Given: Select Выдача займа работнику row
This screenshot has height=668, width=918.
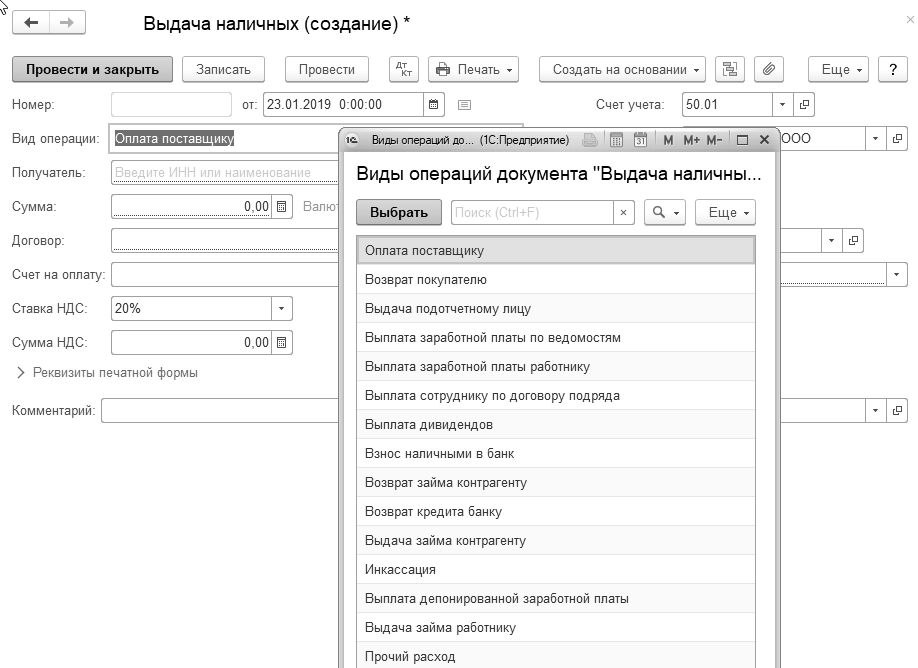Looking at the screenshot, I should tap(556, 628).
